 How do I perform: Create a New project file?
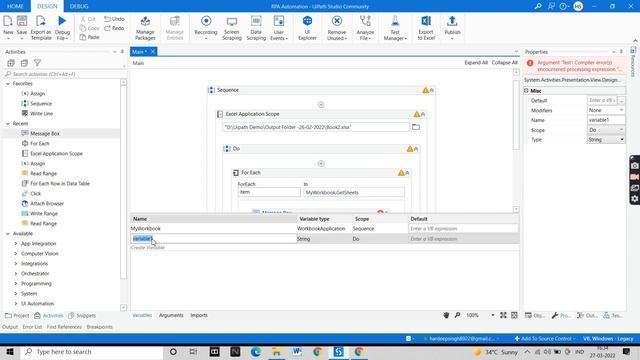(8, 27)
